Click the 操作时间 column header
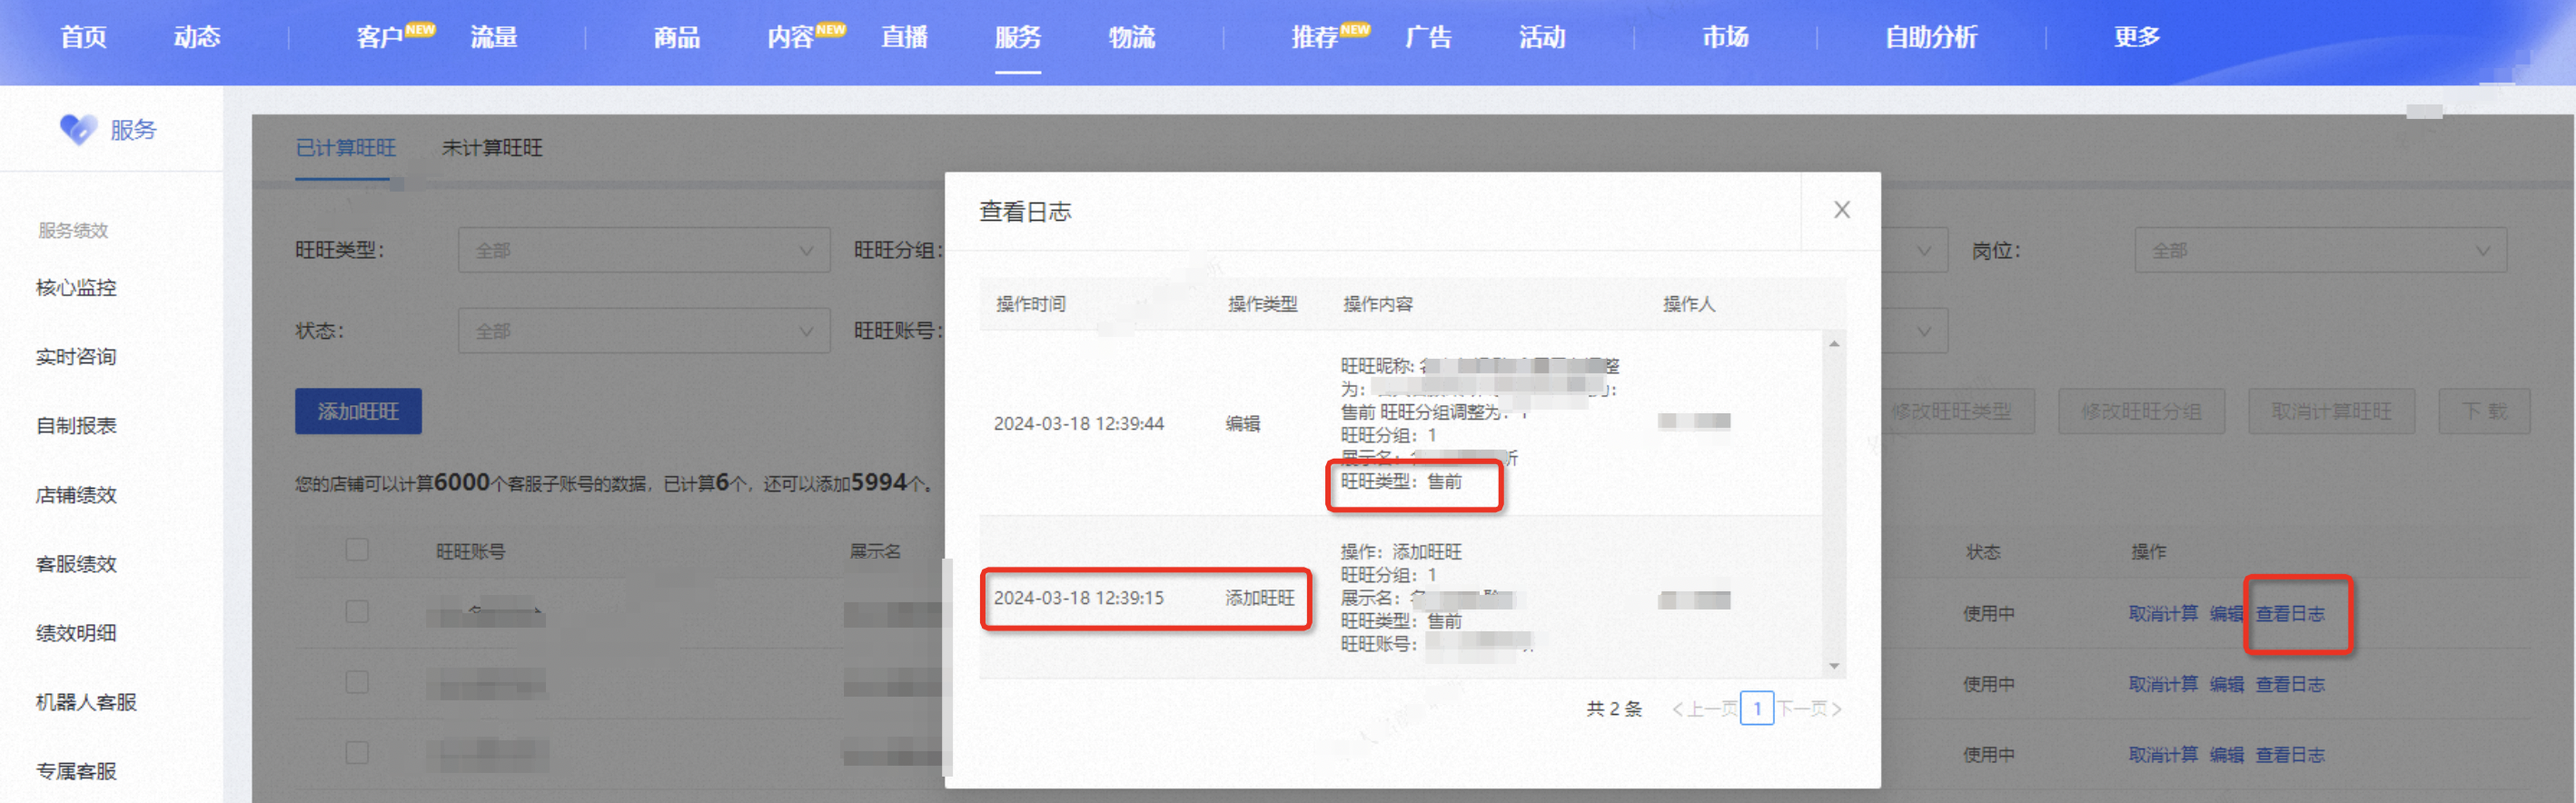This screenshot has height=803, width=2576. click(x=1031, y=304)
